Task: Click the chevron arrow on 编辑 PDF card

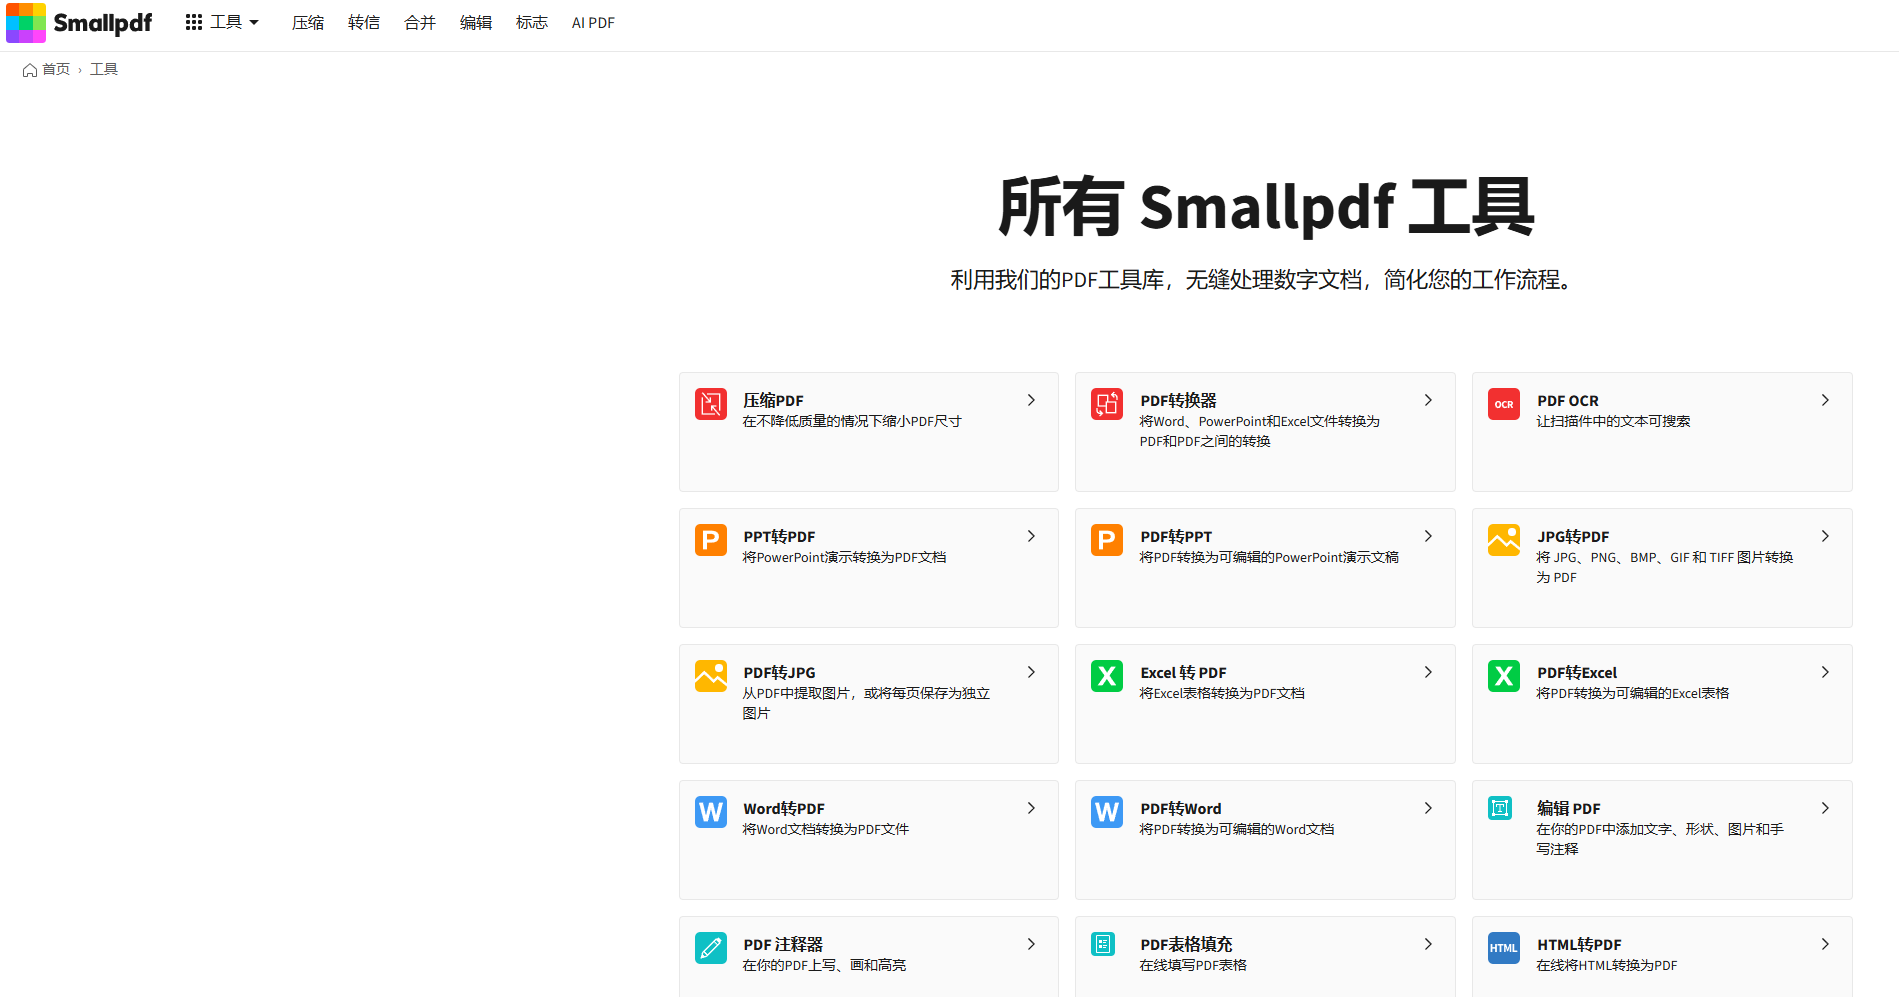Action: coord(1825,808)
